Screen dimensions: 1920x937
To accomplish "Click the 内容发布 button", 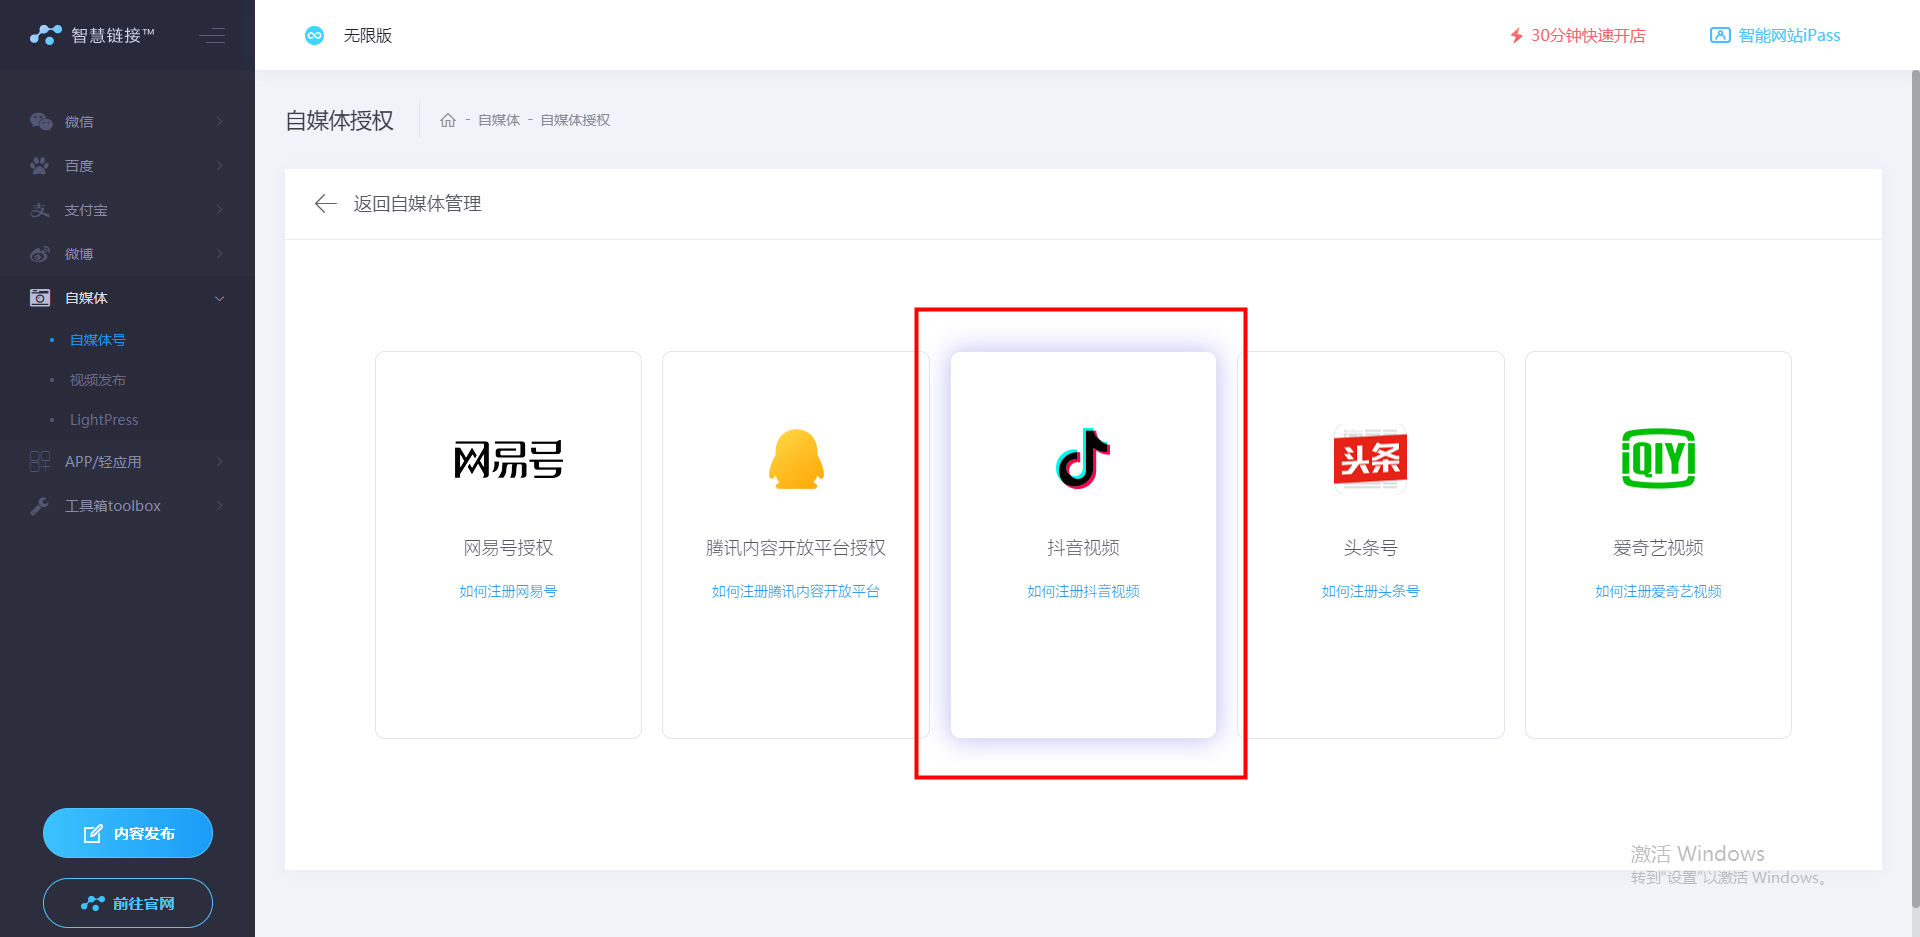I will 128,833.
